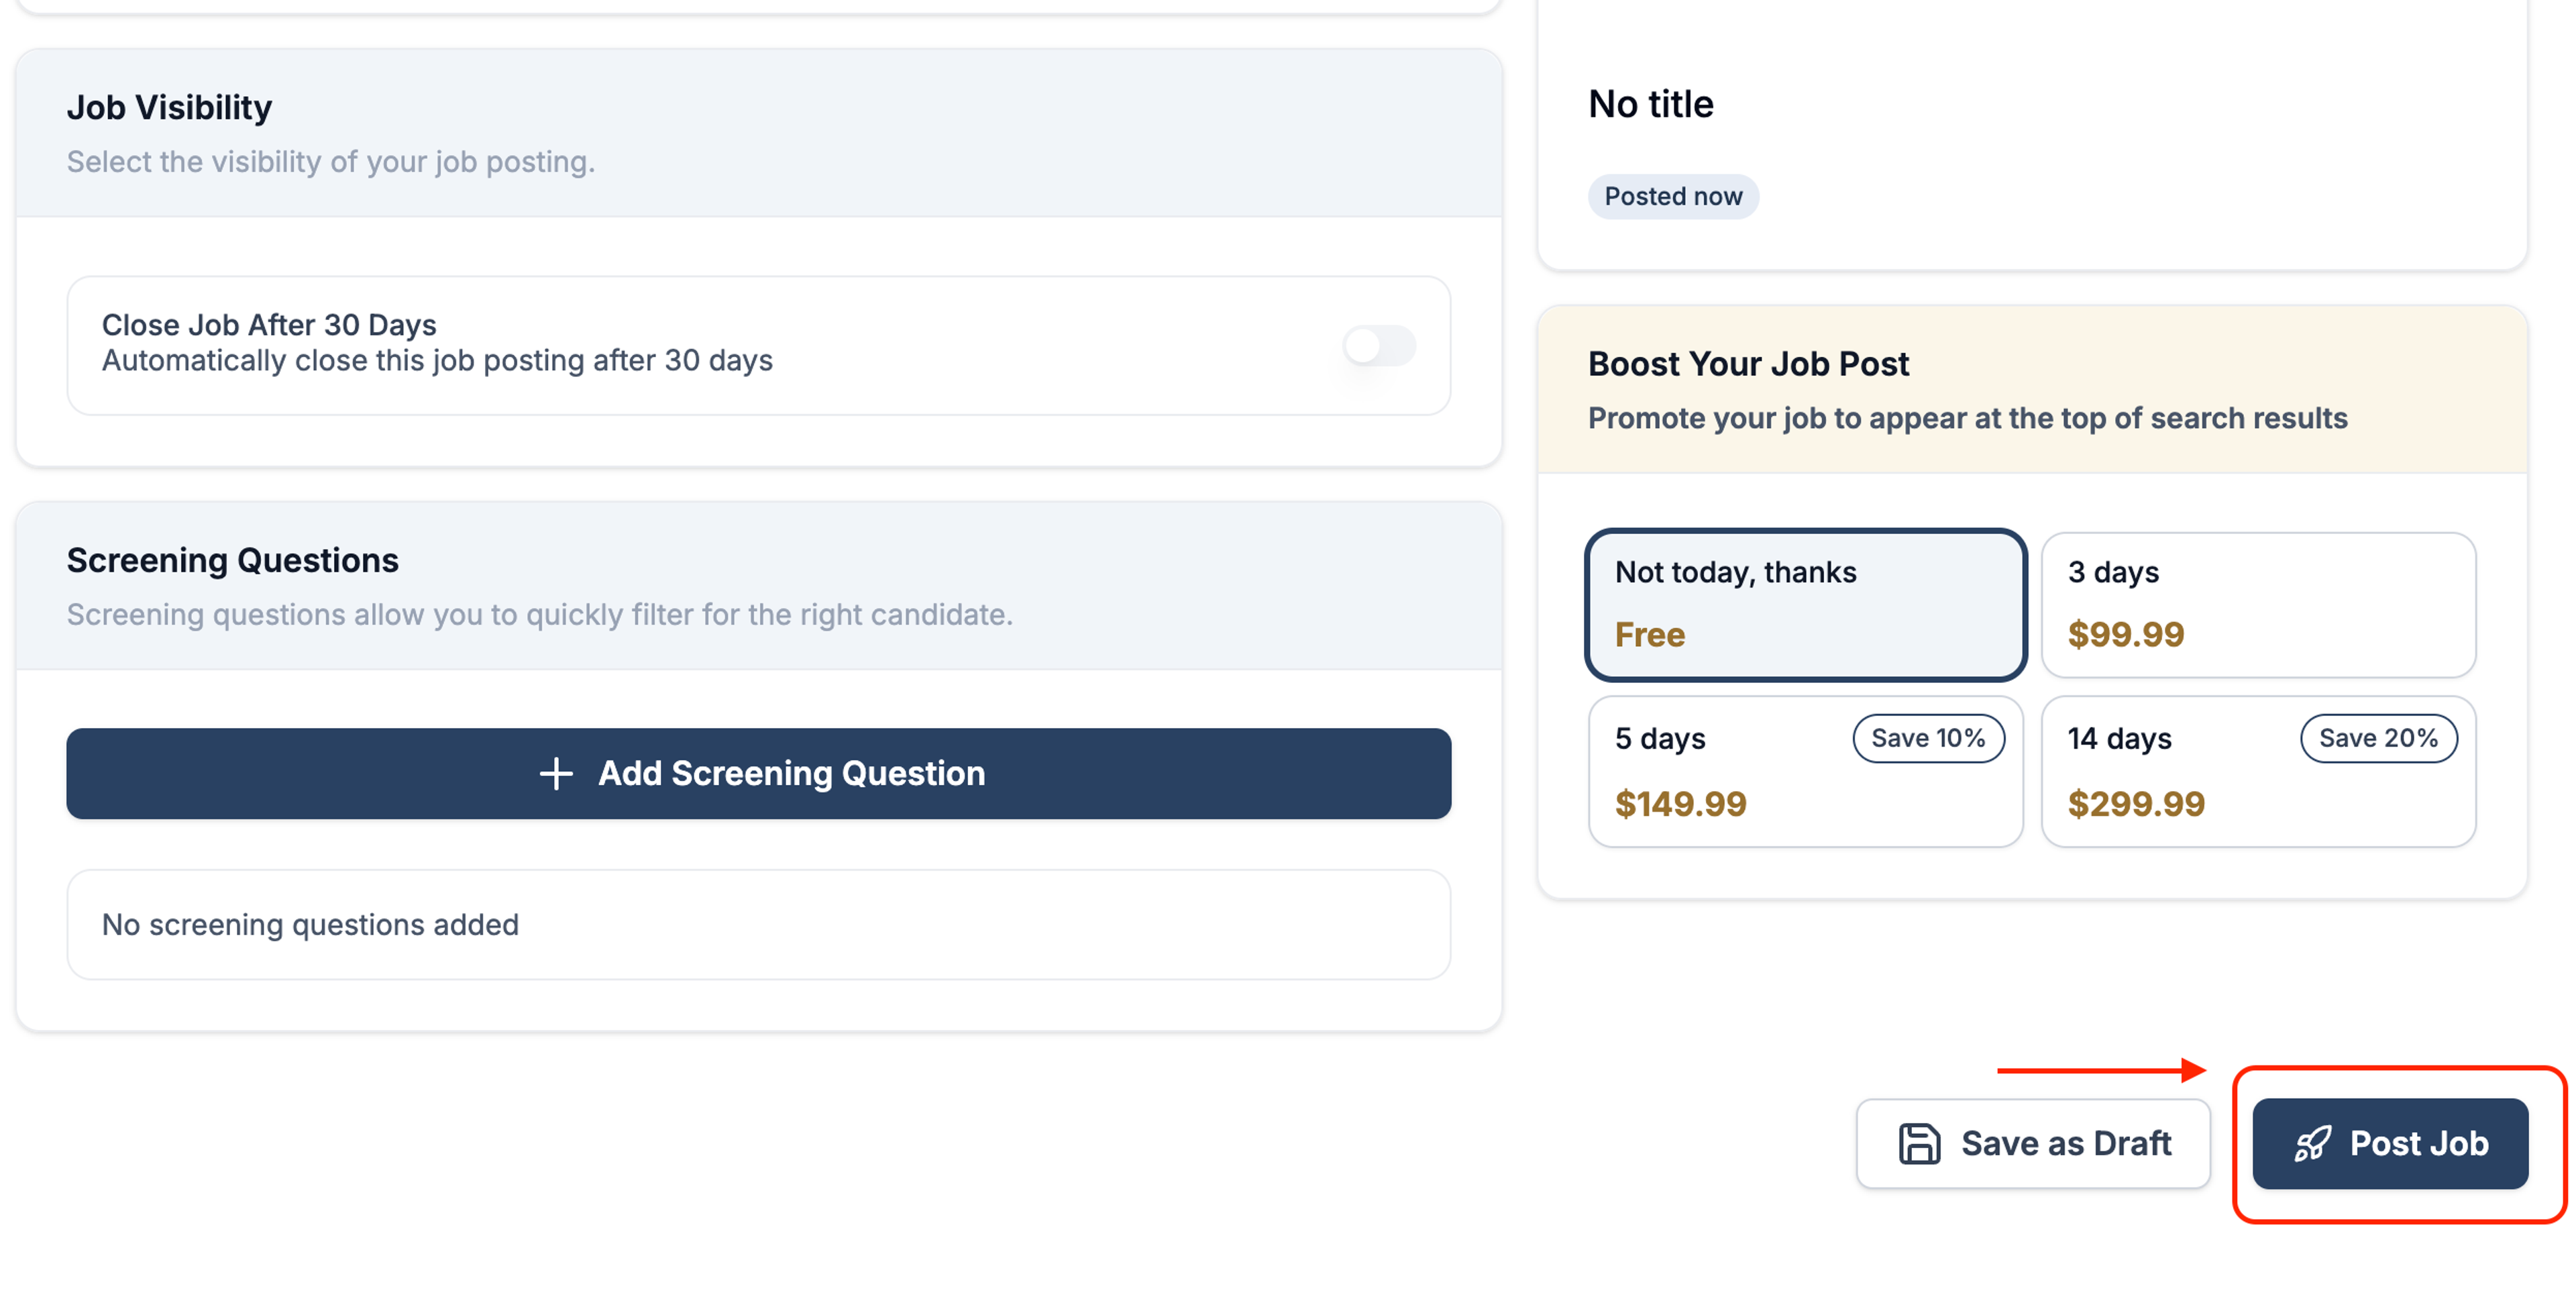
Task: Save the posting as a draft
Action: click(x=2033, y=1143)
